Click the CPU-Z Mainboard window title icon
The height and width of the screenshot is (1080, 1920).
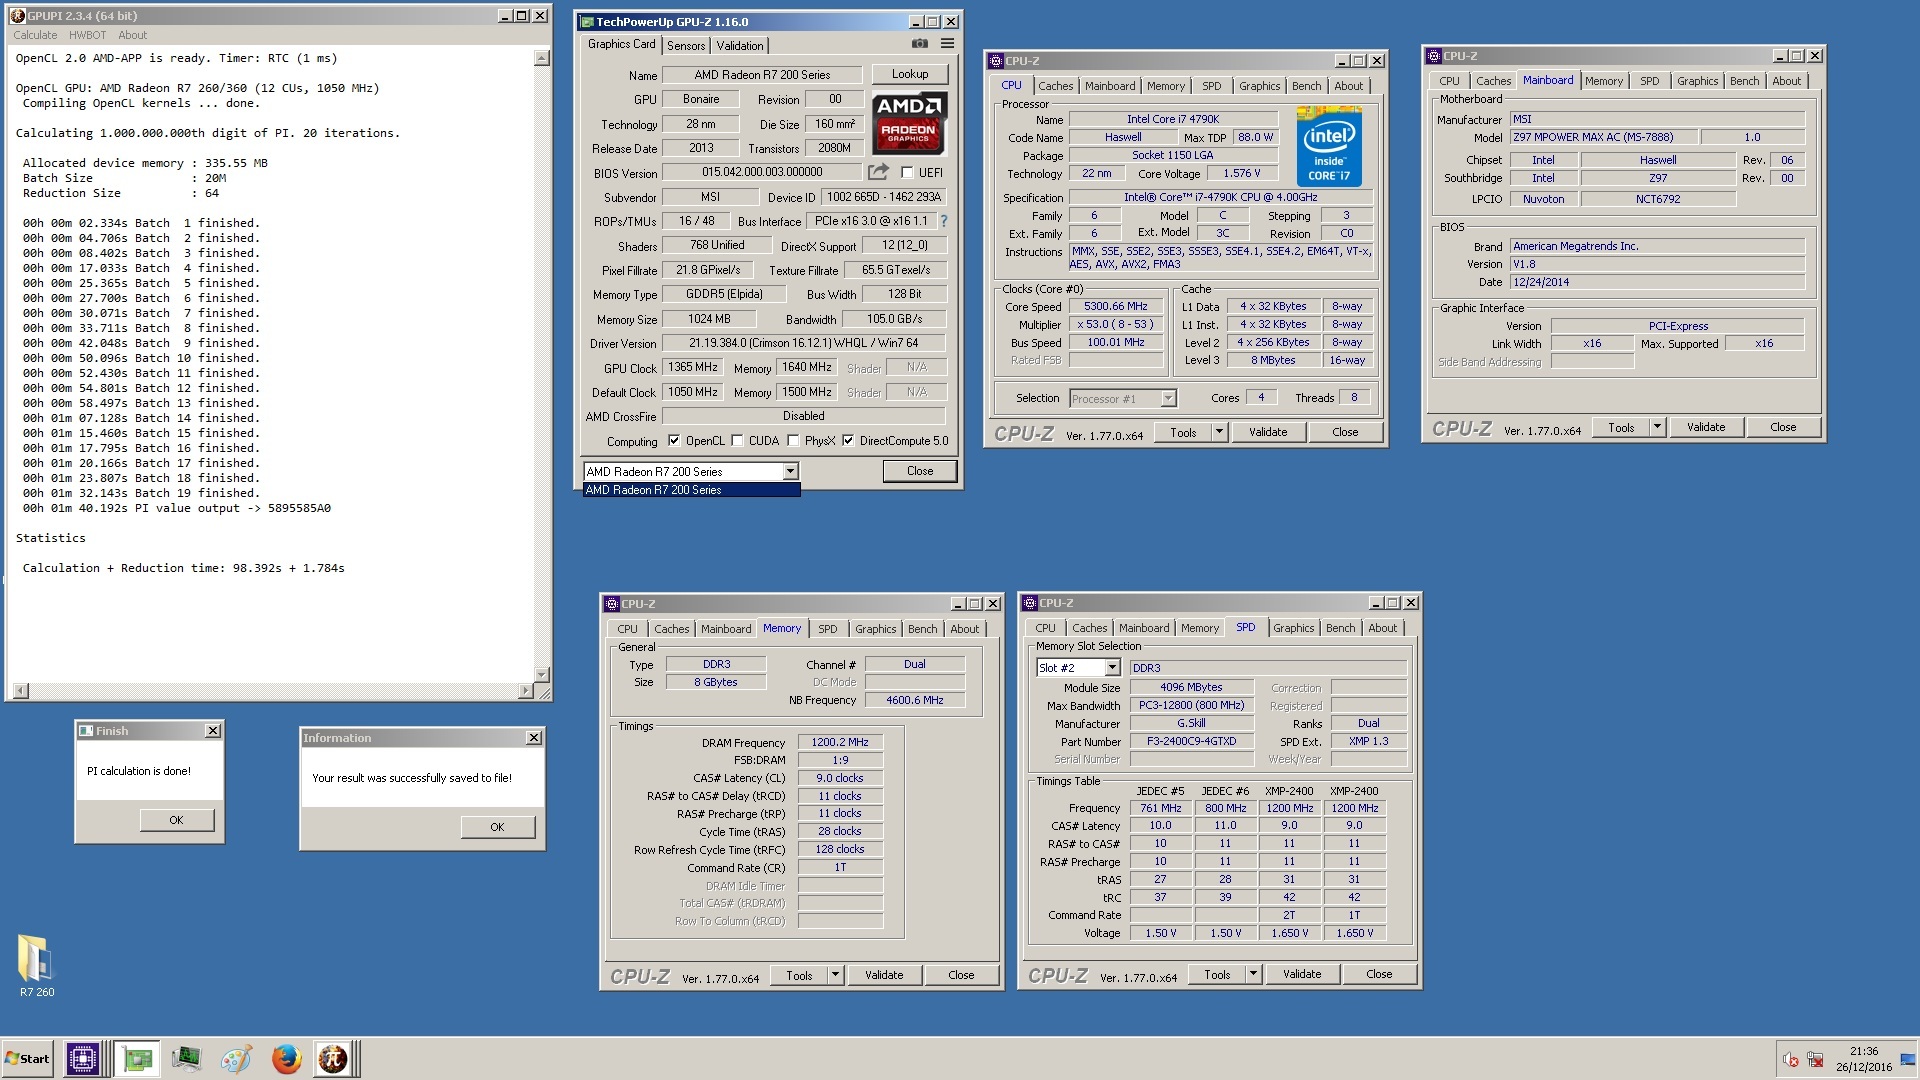pyautogui.click(x=1434, y=56)
